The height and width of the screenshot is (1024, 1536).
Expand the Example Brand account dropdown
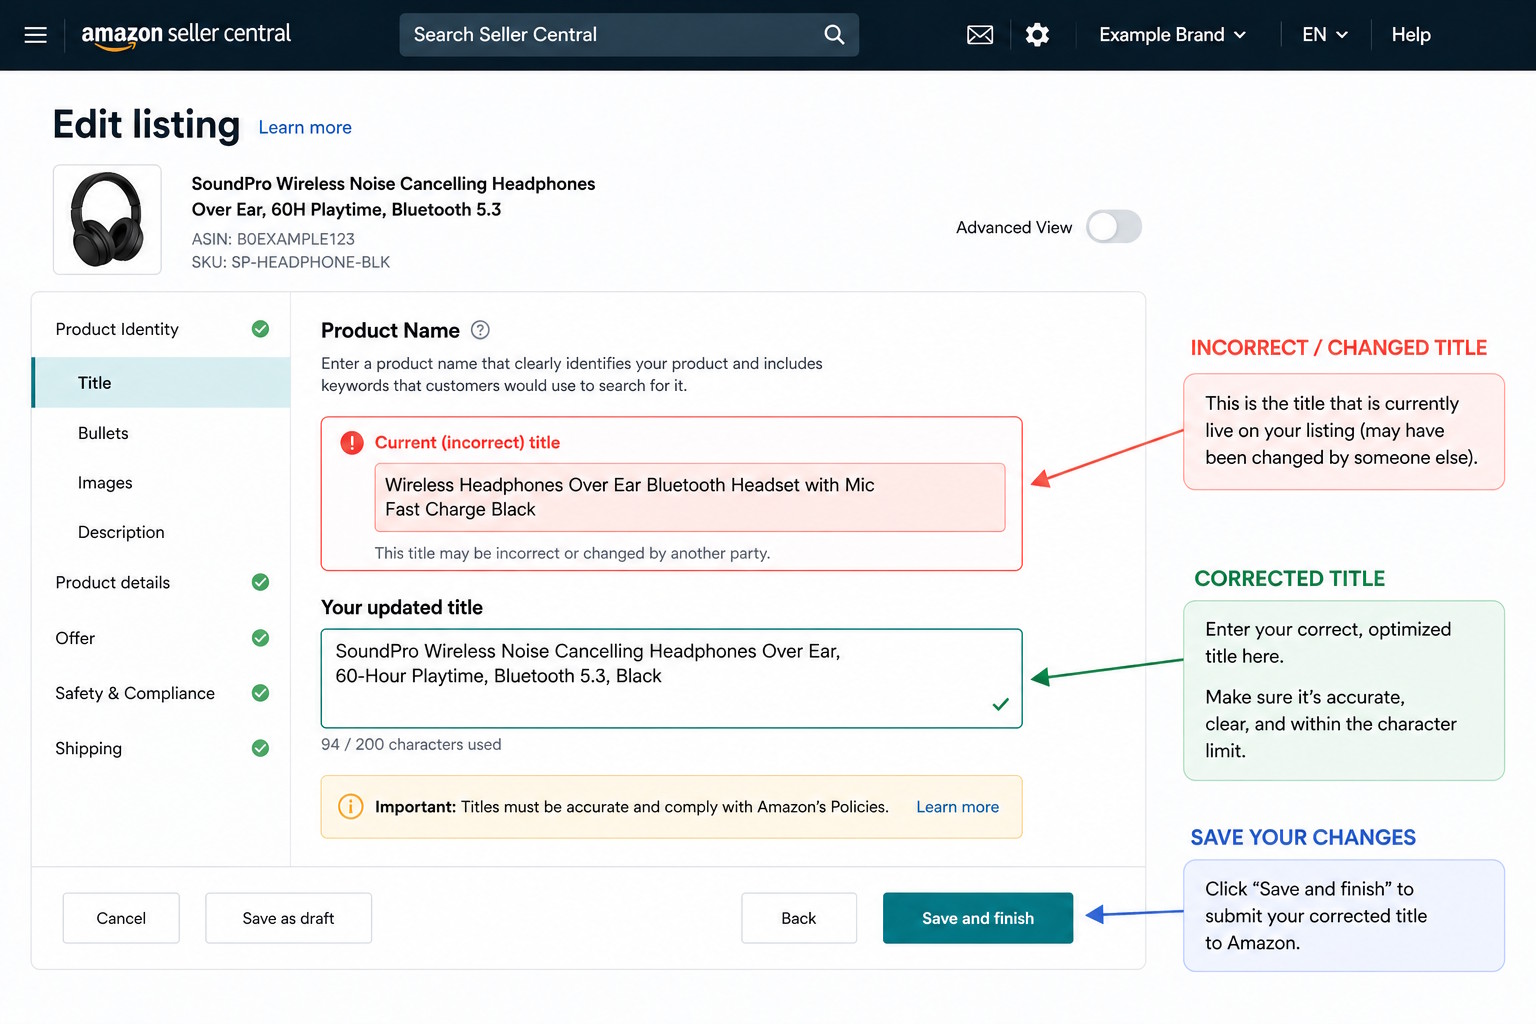[x=1172, y=35]
